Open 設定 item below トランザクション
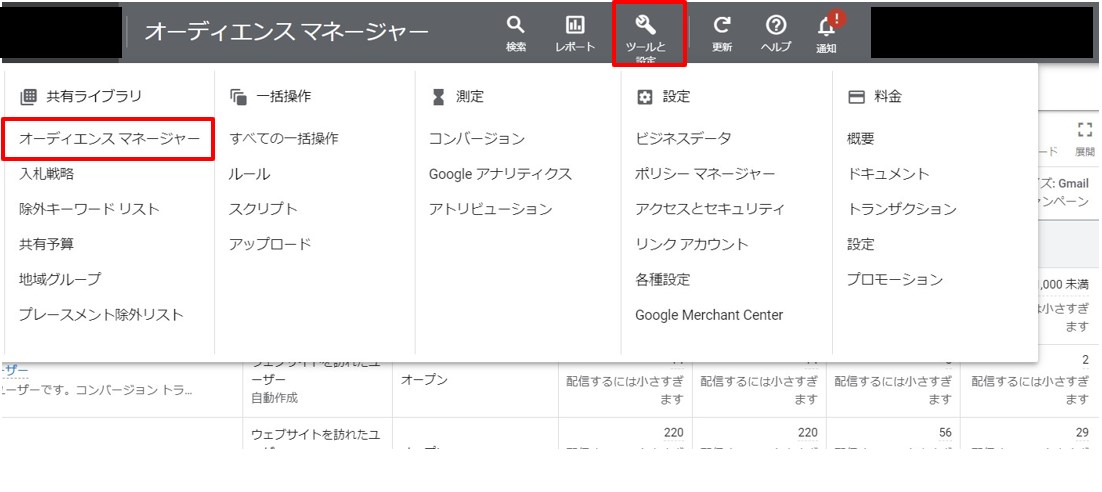 pyautogui.click(x=861, y=244)
